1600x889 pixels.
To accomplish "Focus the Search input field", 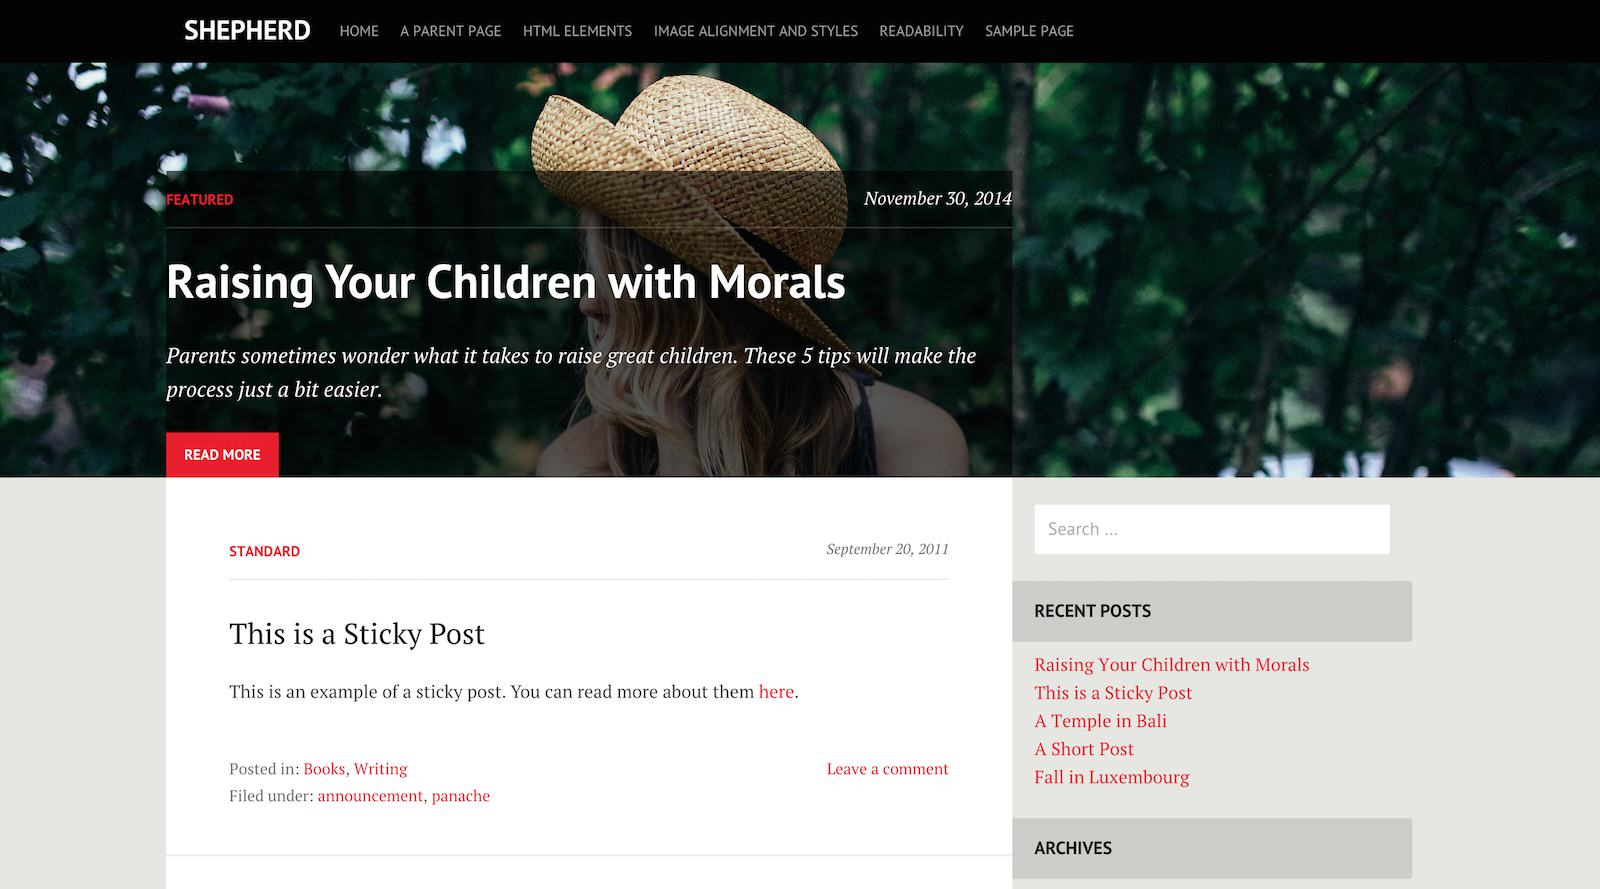I will (1212, 529).
